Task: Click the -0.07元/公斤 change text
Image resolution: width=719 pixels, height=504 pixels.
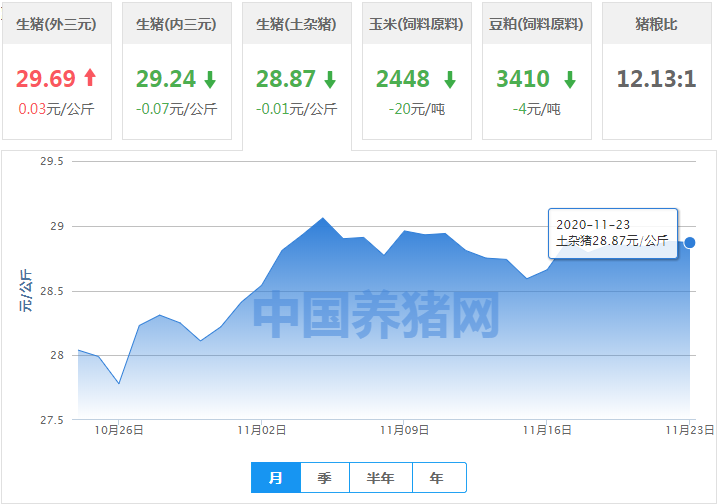Action: 177,109
